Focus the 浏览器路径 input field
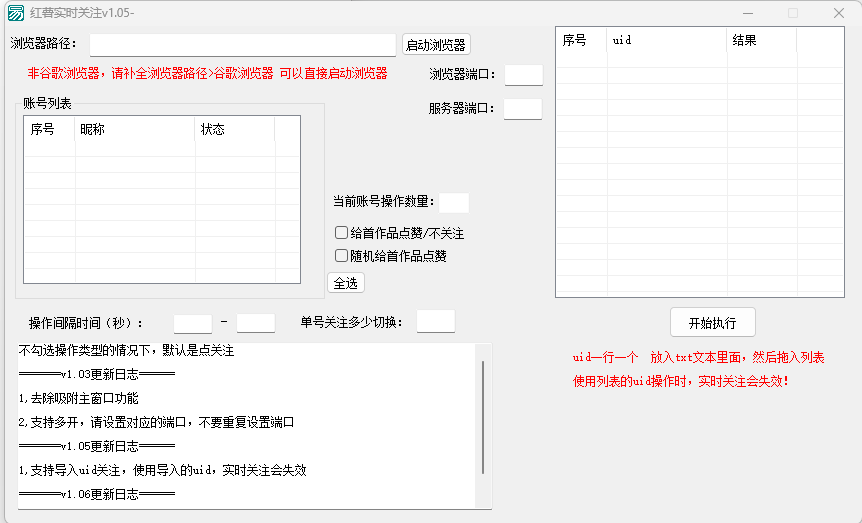The height and width of the screenshot is (523, 862). [x=243, y=45]
